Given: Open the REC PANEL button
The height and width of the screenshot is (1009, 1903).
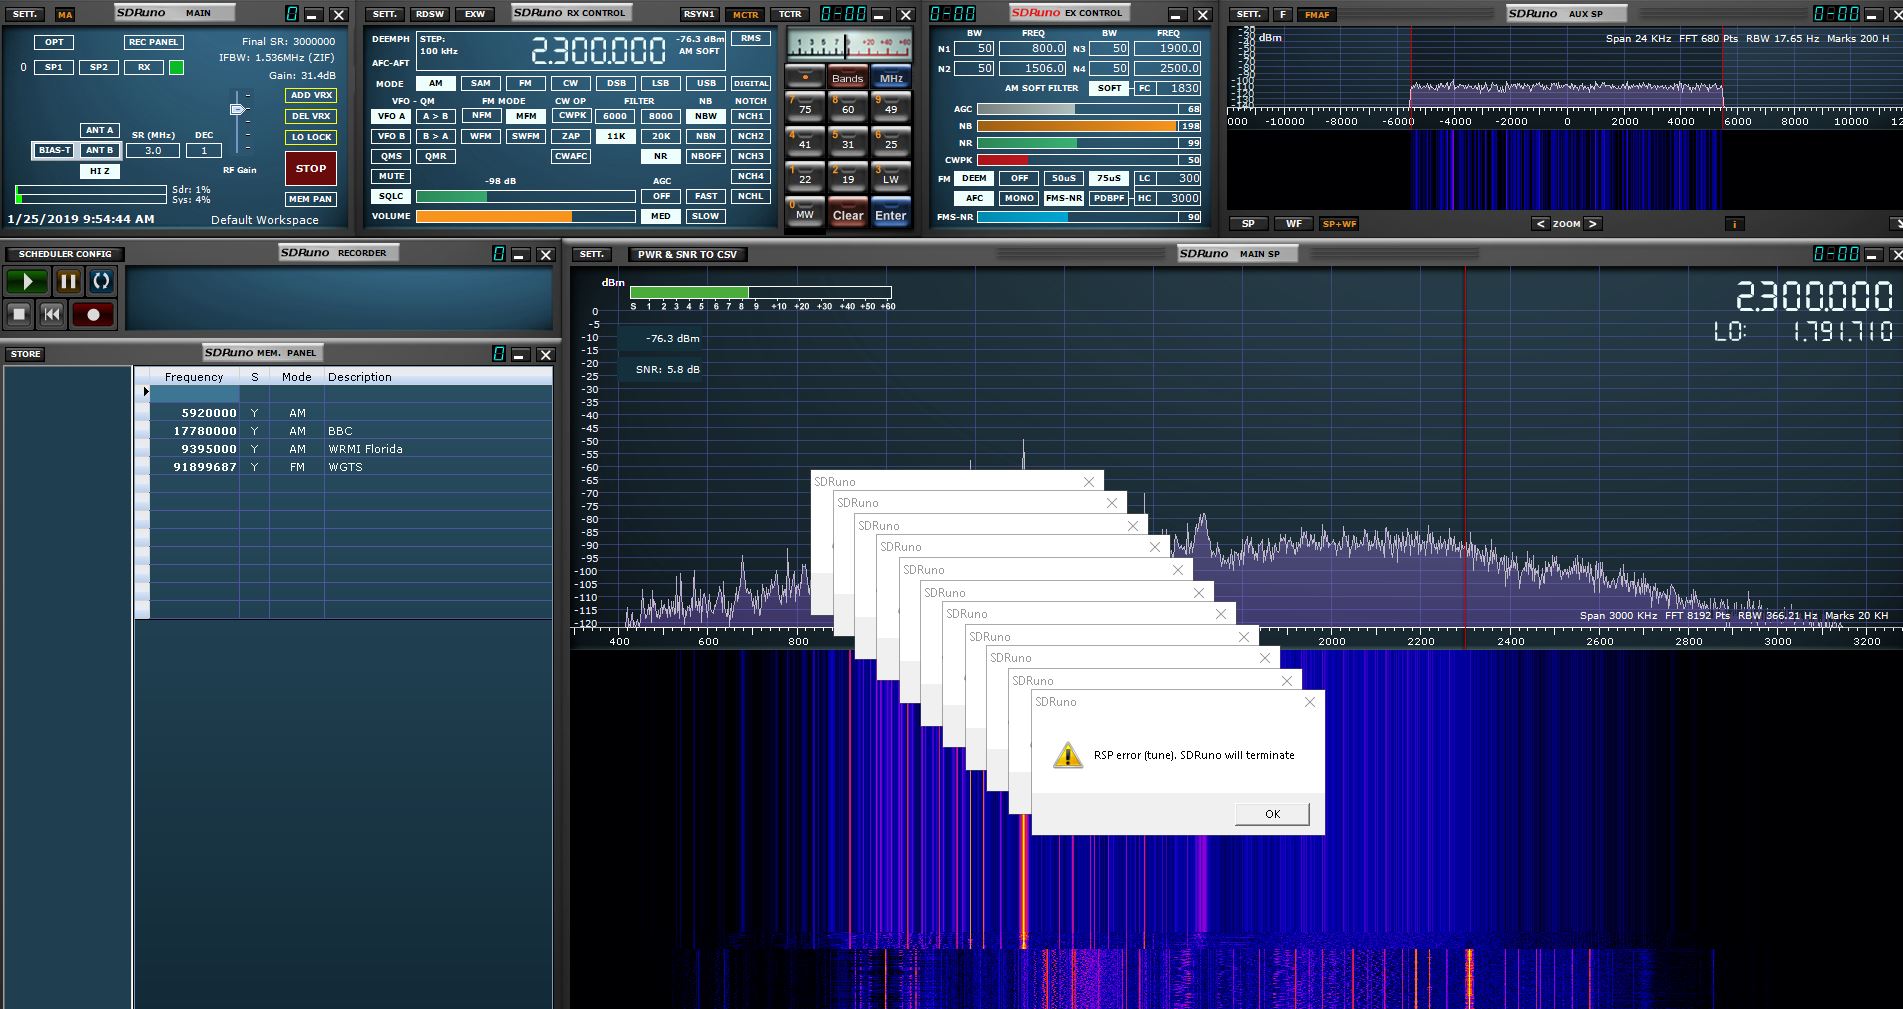Looking at the screenshot, I should [153, 42].
